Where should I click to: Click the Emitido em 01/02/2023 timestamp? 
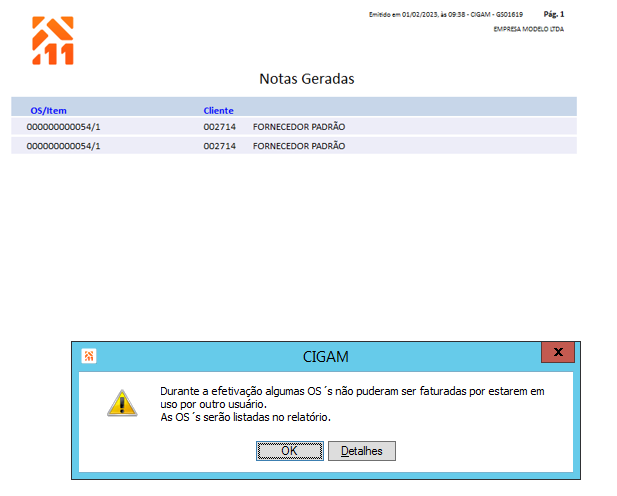[446, 15]
